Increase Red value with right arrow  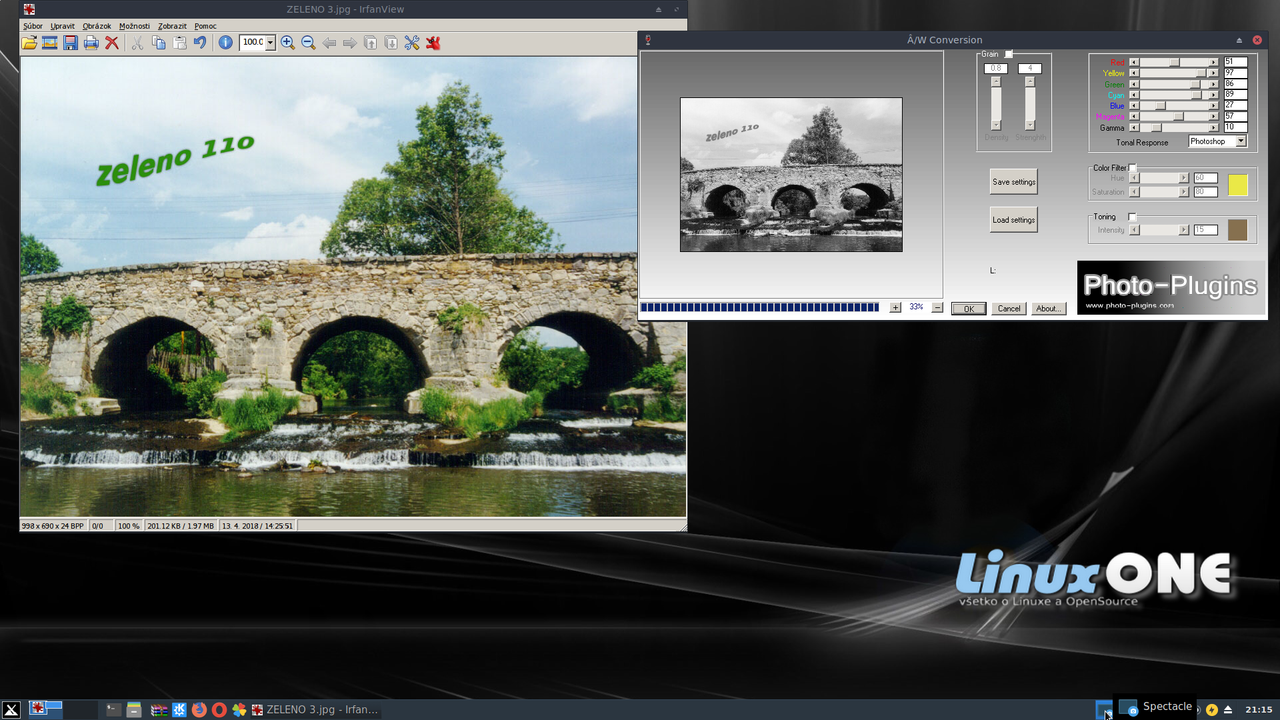[1214, 62]
